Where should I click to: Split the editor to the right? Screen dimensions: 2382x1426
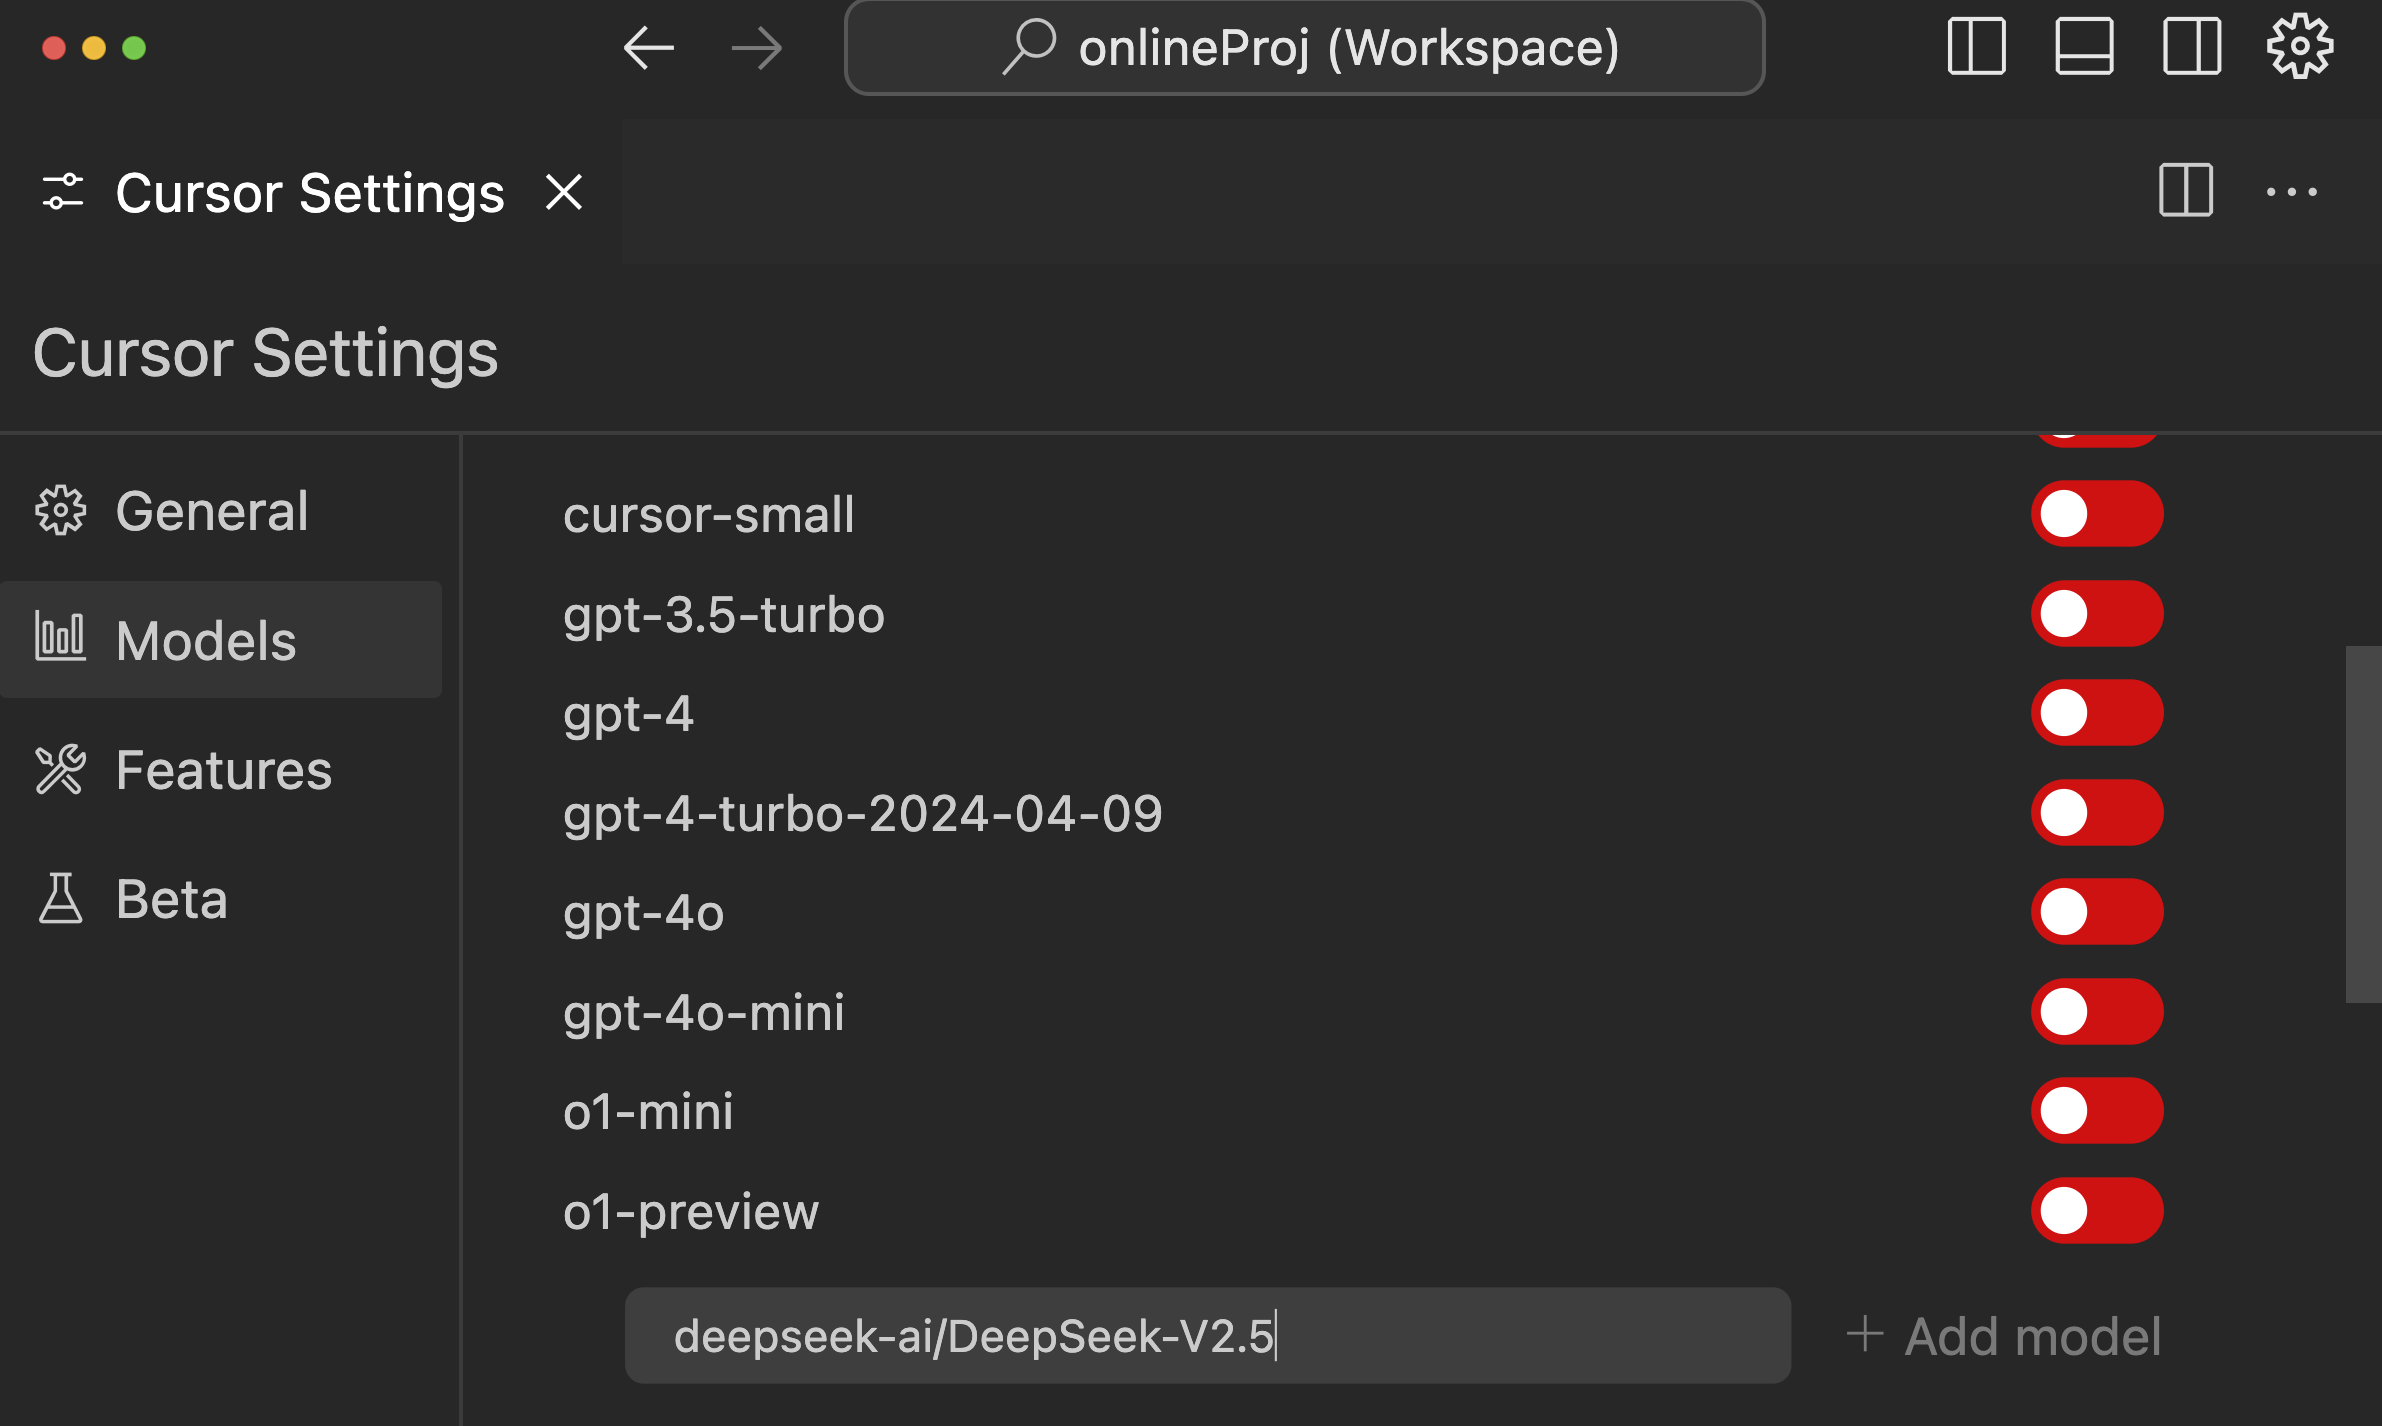coord(2185,190)
